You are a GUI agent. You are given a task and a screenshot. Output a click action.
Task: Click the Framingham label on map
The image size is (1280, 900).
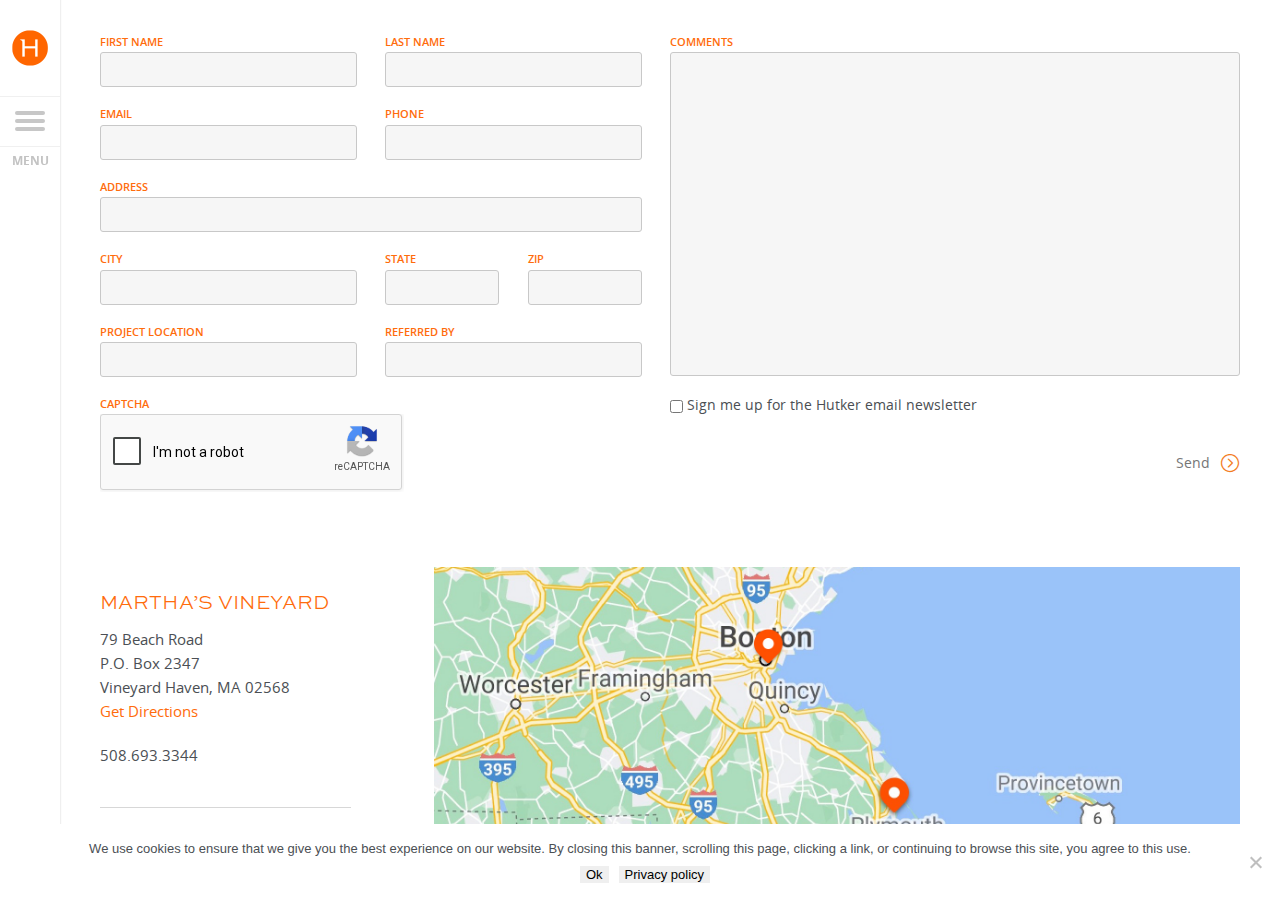645,679
